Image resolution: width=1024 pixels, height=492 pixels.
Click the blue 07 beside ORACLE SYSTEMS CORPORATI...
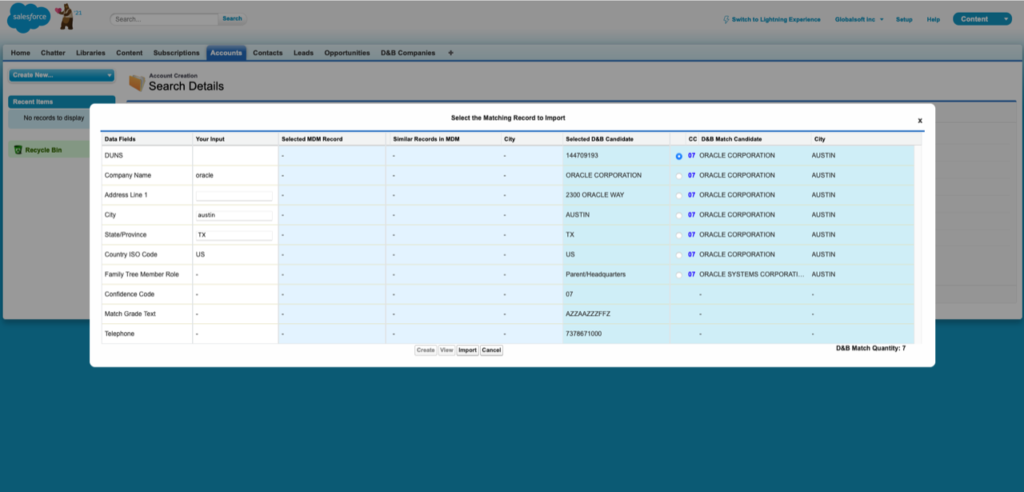point(692,275)
